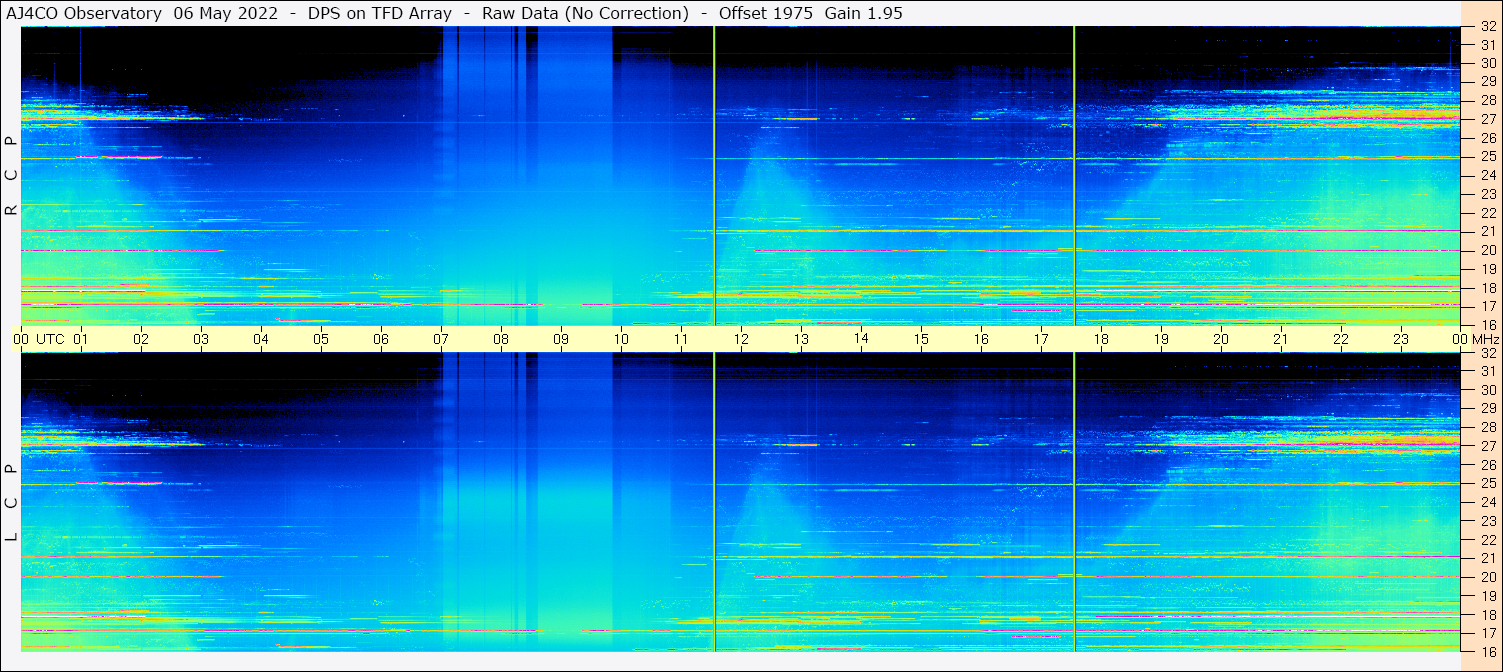The image size is (1503, 672).
Task: Click the 19 hour tick on UTC axis
Action: pyautogui.click(x=1161, y=339)
